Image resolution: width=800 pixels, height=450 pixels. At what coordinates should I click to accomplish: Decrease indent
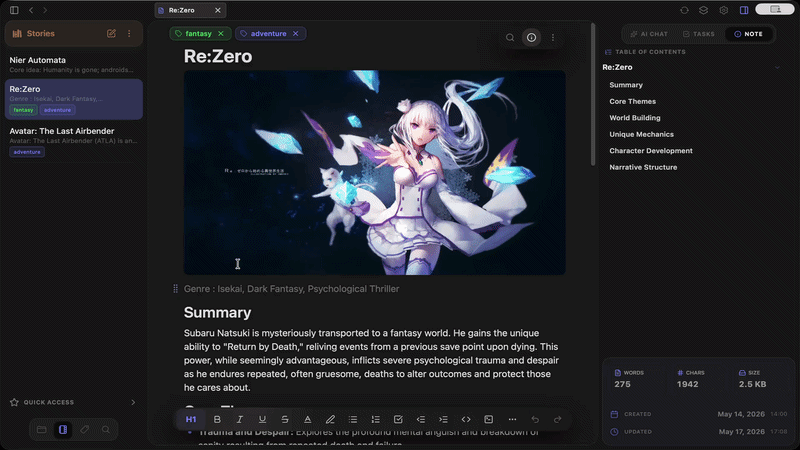(x=420, y=419)
